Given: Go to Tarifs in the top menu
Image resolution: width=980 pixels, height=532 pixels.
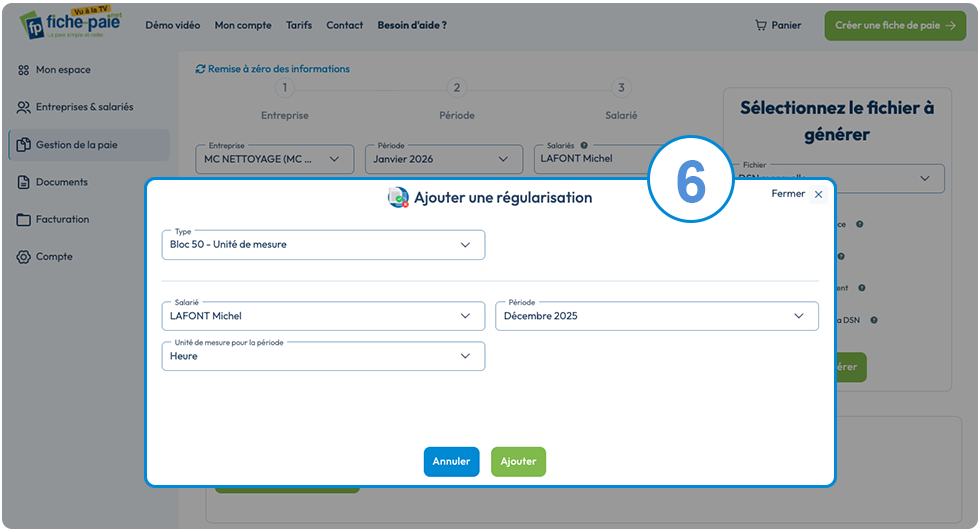Looking at the screenshot, I should pyautogui.click(x=299, y=26).
